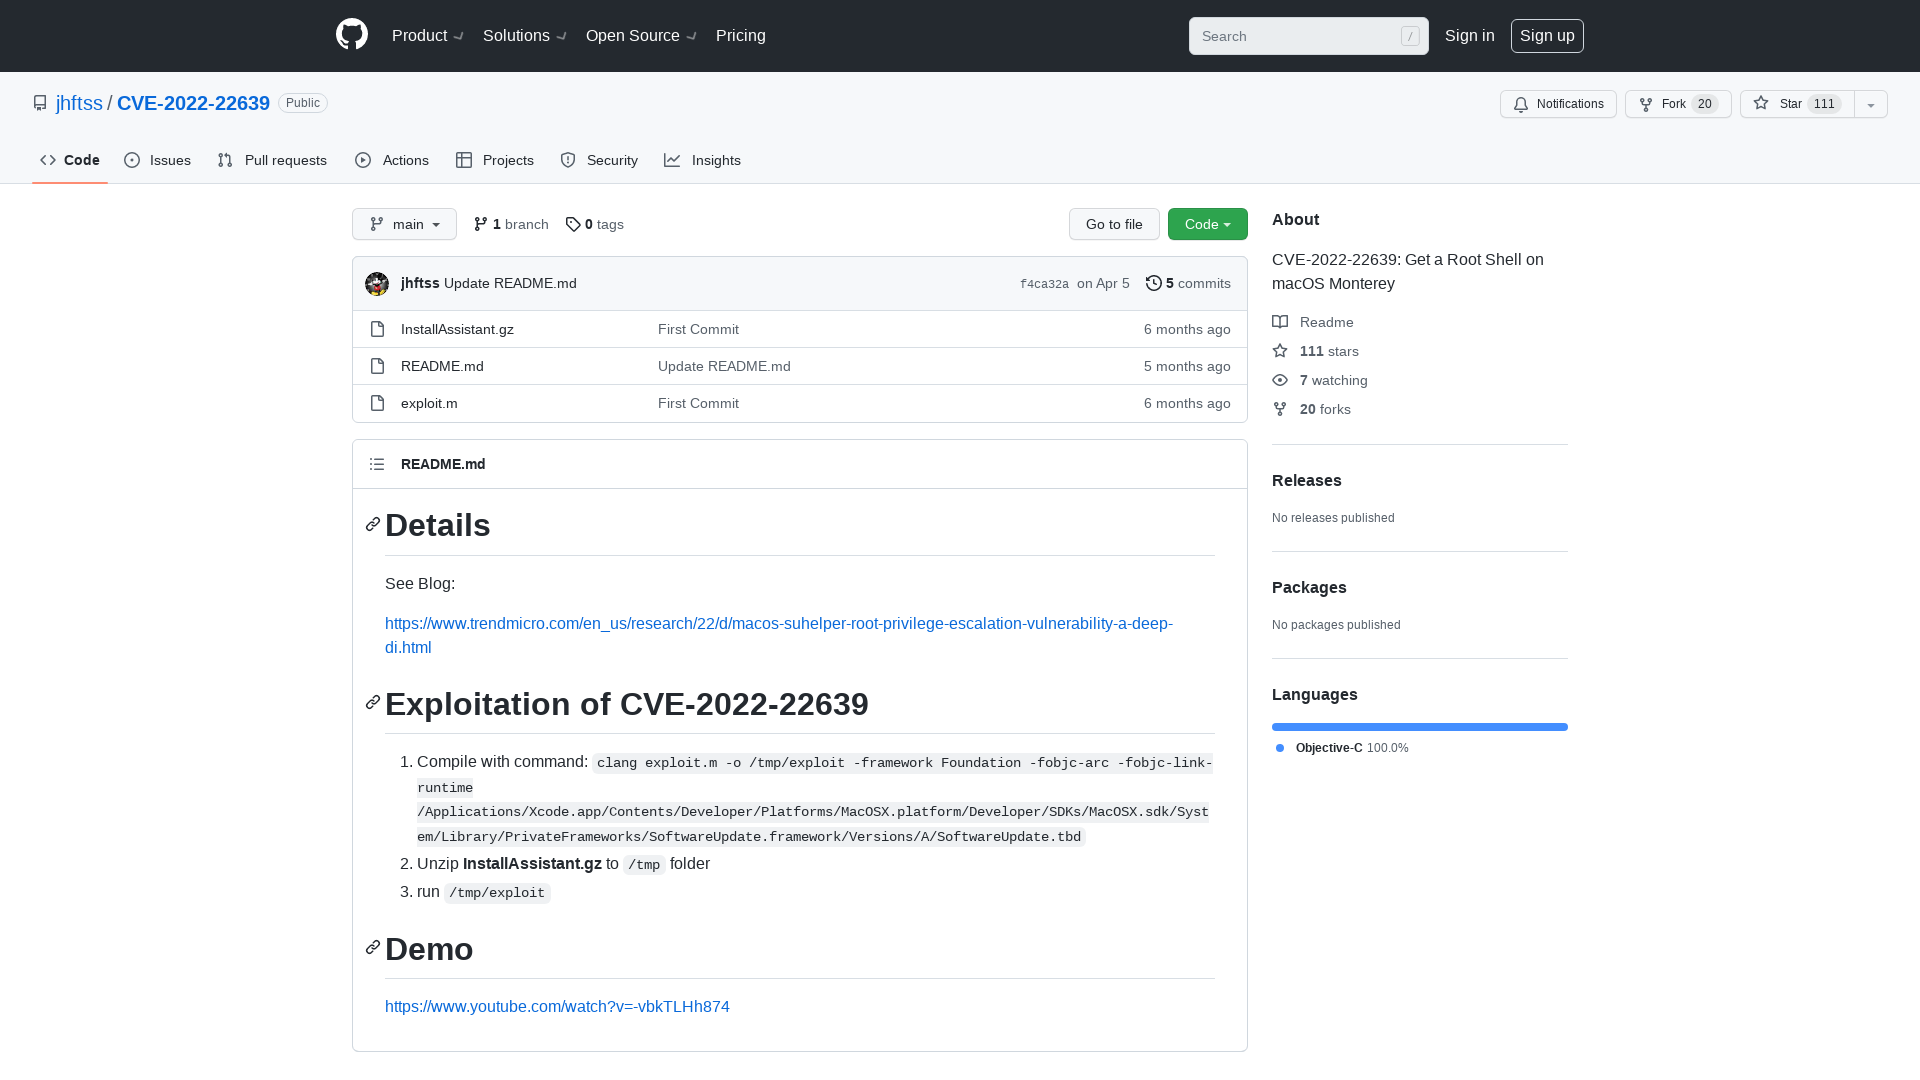Screen dimensions: 1920x1080
Task: Open the Readme link in About
Action: click(1313, 322)
